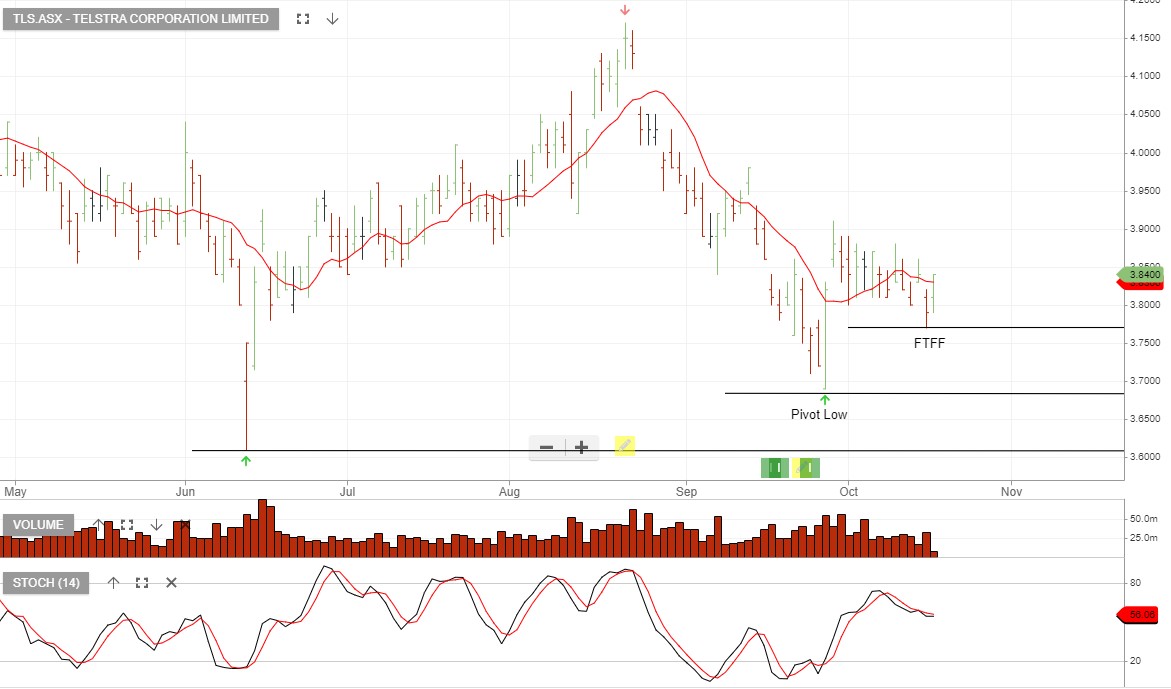Open the chart in fullscreen view
The width and height of the screenshot is (1171, 689).
pyautogui.click(x=303, y=18)
